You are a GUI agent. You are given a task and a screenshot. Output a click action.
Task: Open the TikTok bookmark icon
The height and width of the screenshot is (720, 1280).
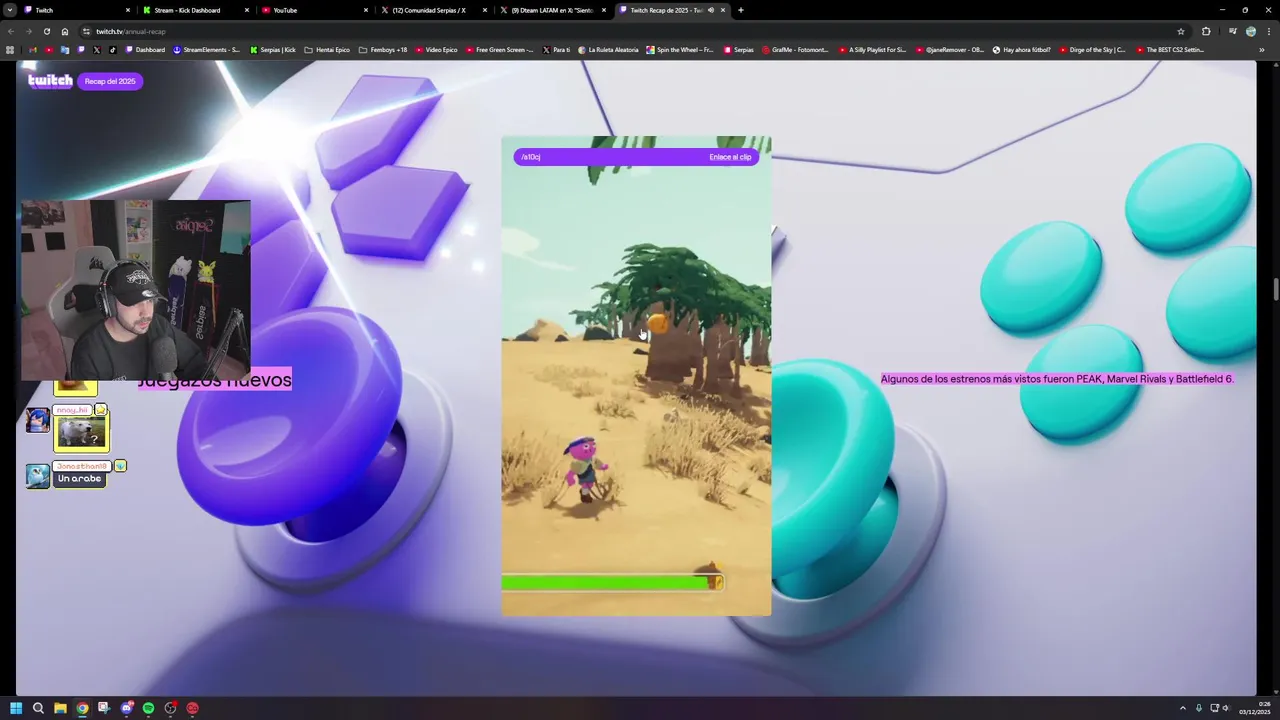112,50
